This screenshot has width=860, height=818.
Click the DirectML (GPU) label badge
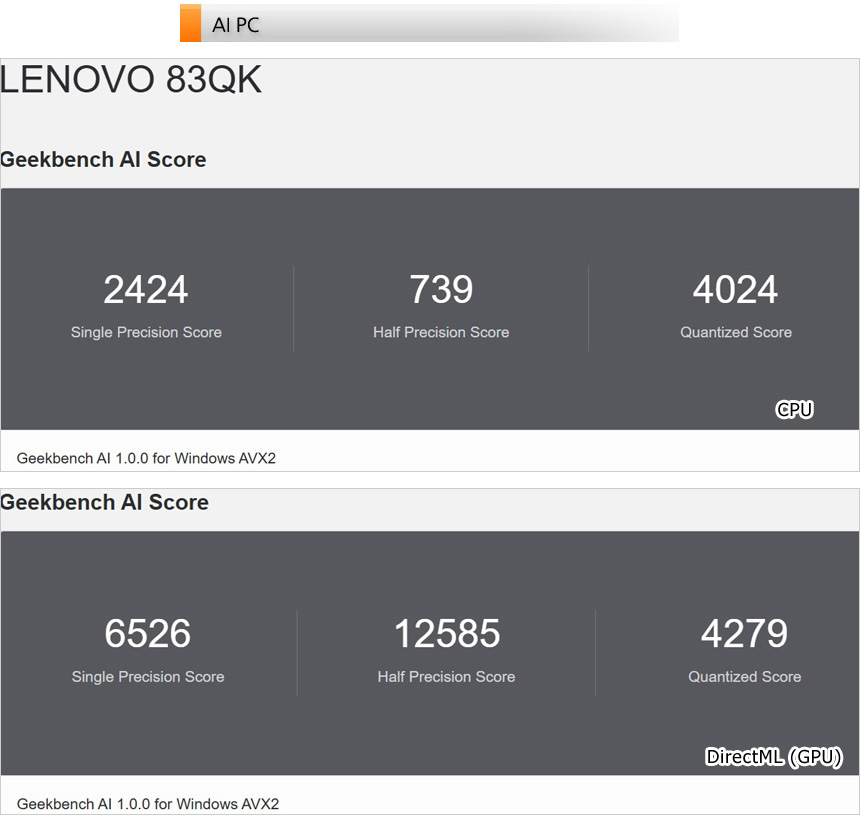point(773,757)
